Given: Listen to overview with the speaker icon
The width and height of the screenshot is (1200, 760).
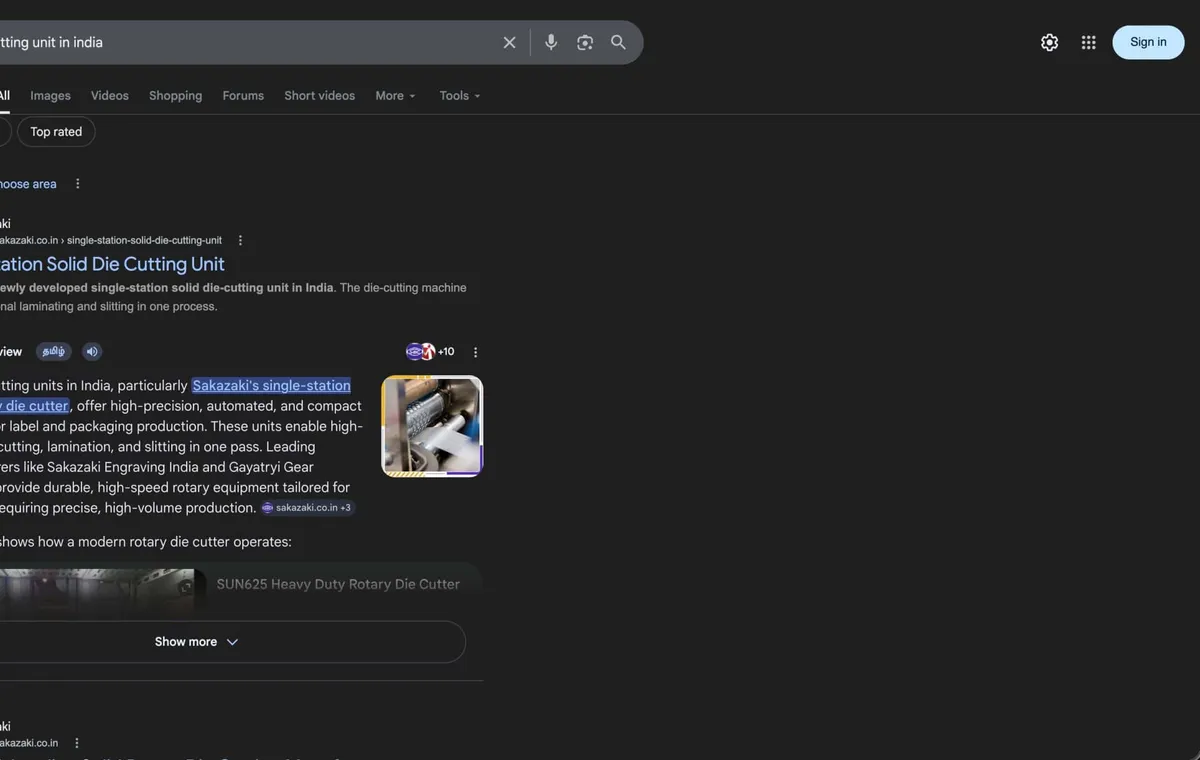Looking at the screenshot, I should point(92,351).
